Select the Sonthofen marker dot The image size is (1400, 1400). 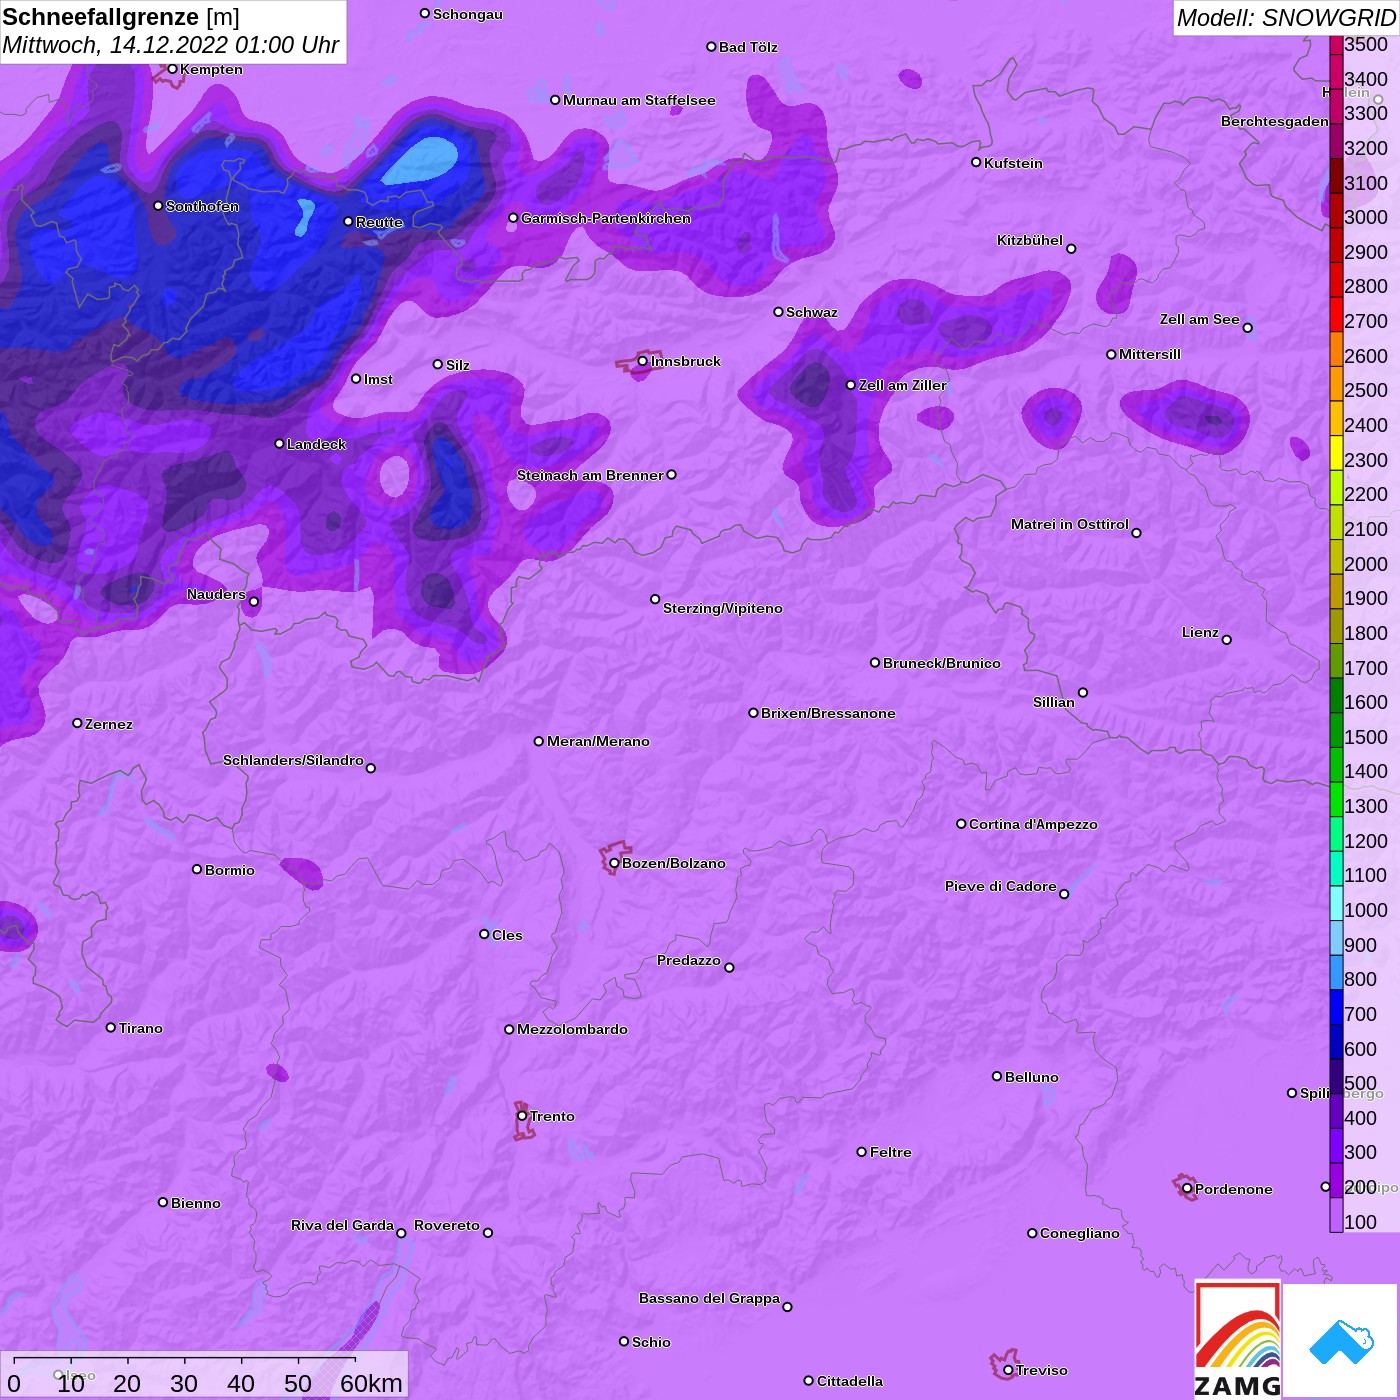pos(158,206)
